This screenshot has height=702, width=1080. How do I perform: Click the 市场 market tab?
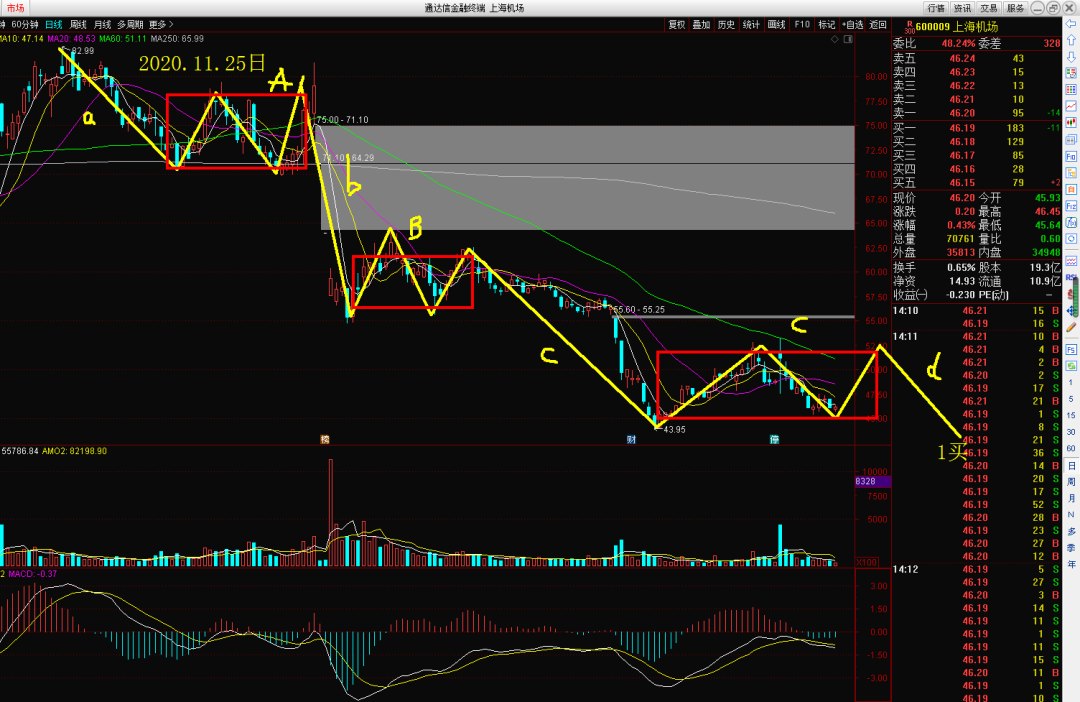15,8
